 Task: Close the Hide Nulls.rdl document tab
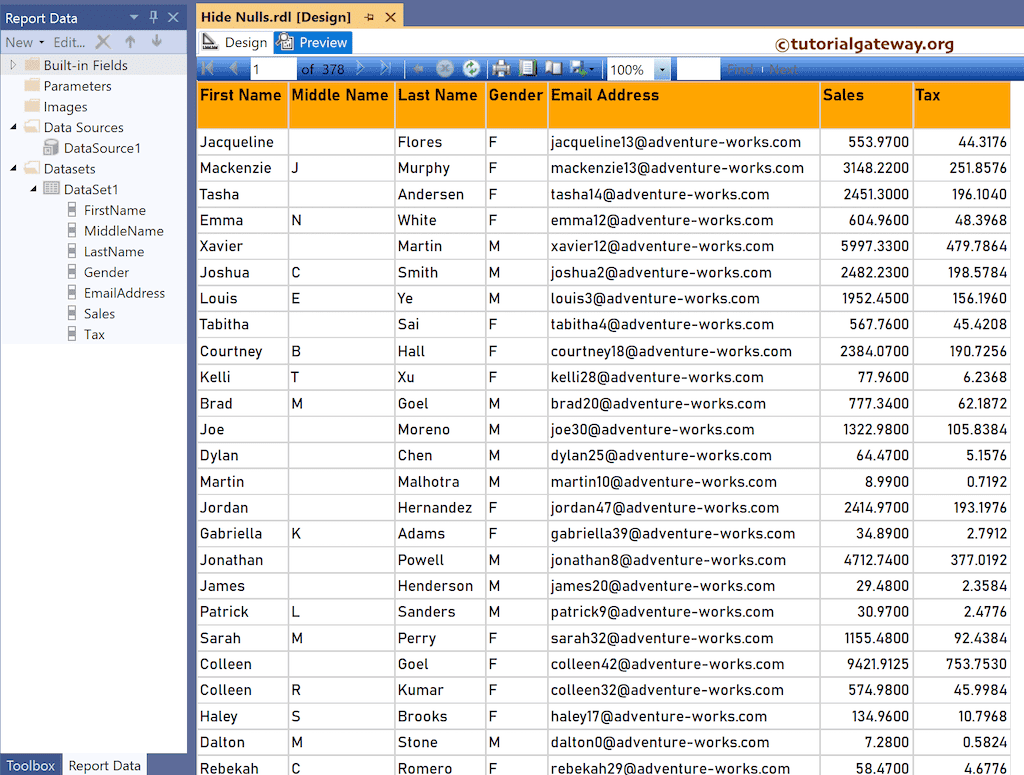[391, 17]
